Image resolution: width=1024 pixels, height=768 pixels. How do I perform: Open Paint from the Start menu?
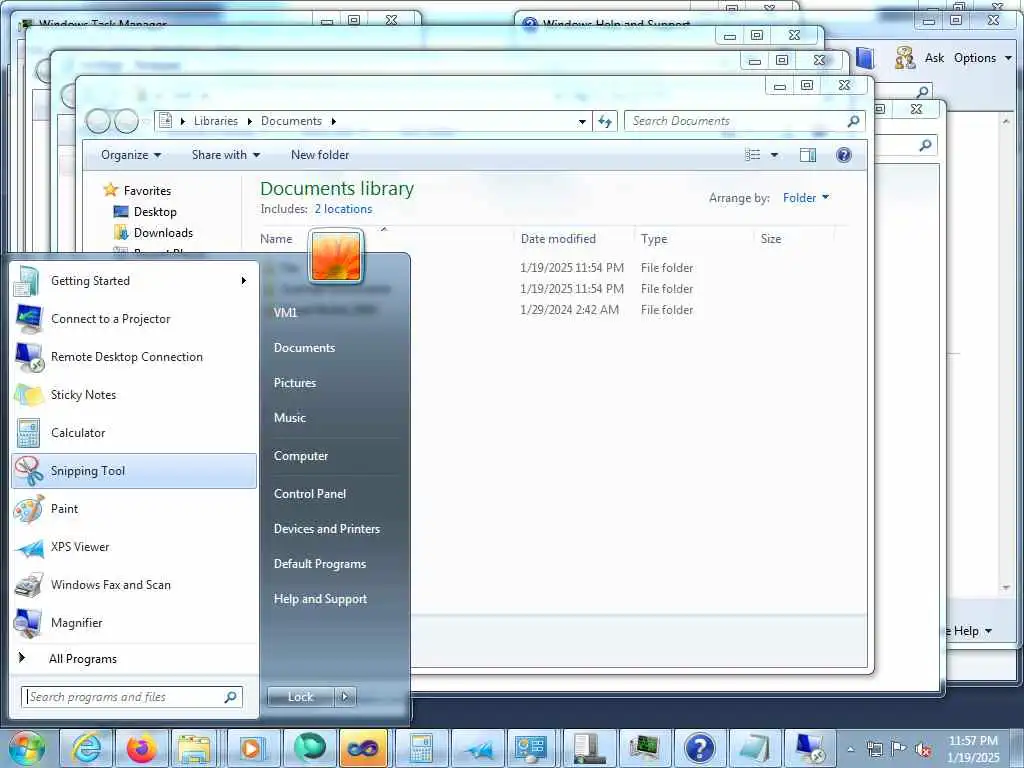[x=134, y=509]
